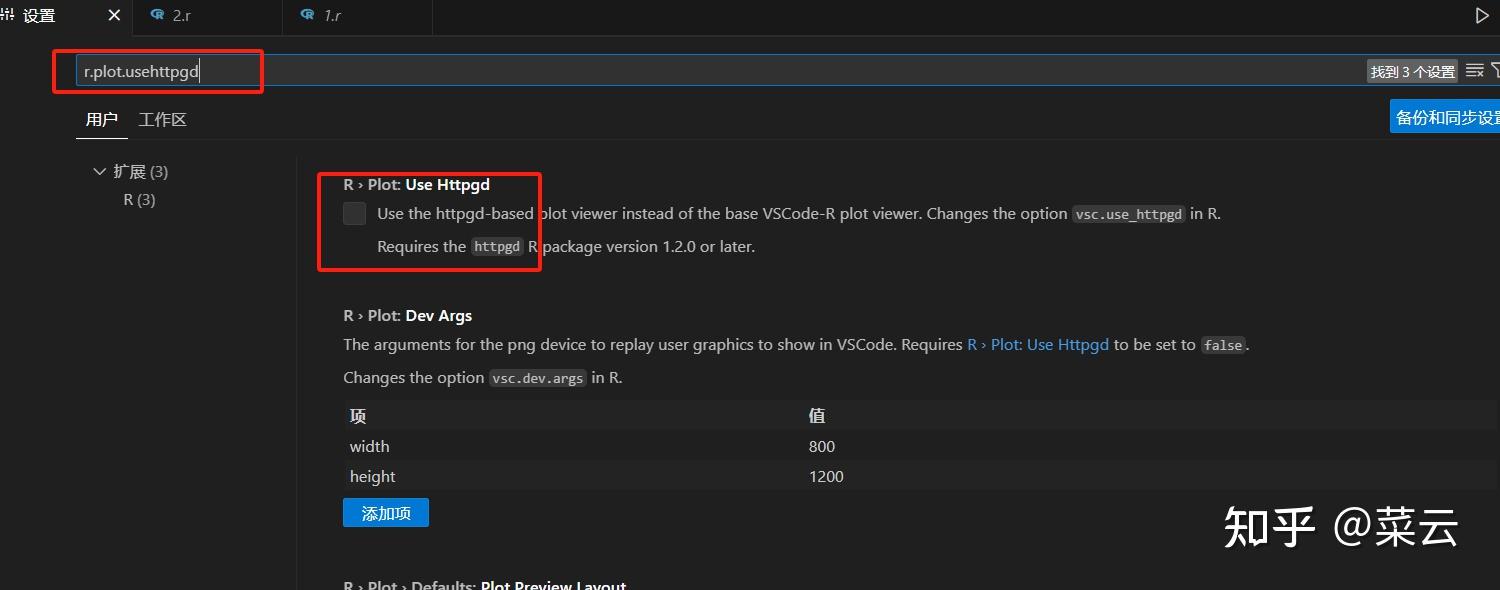Click the R language icon on 2.r tab
The height and width of the screenshot is (590, 1500).
coord(158,15)
